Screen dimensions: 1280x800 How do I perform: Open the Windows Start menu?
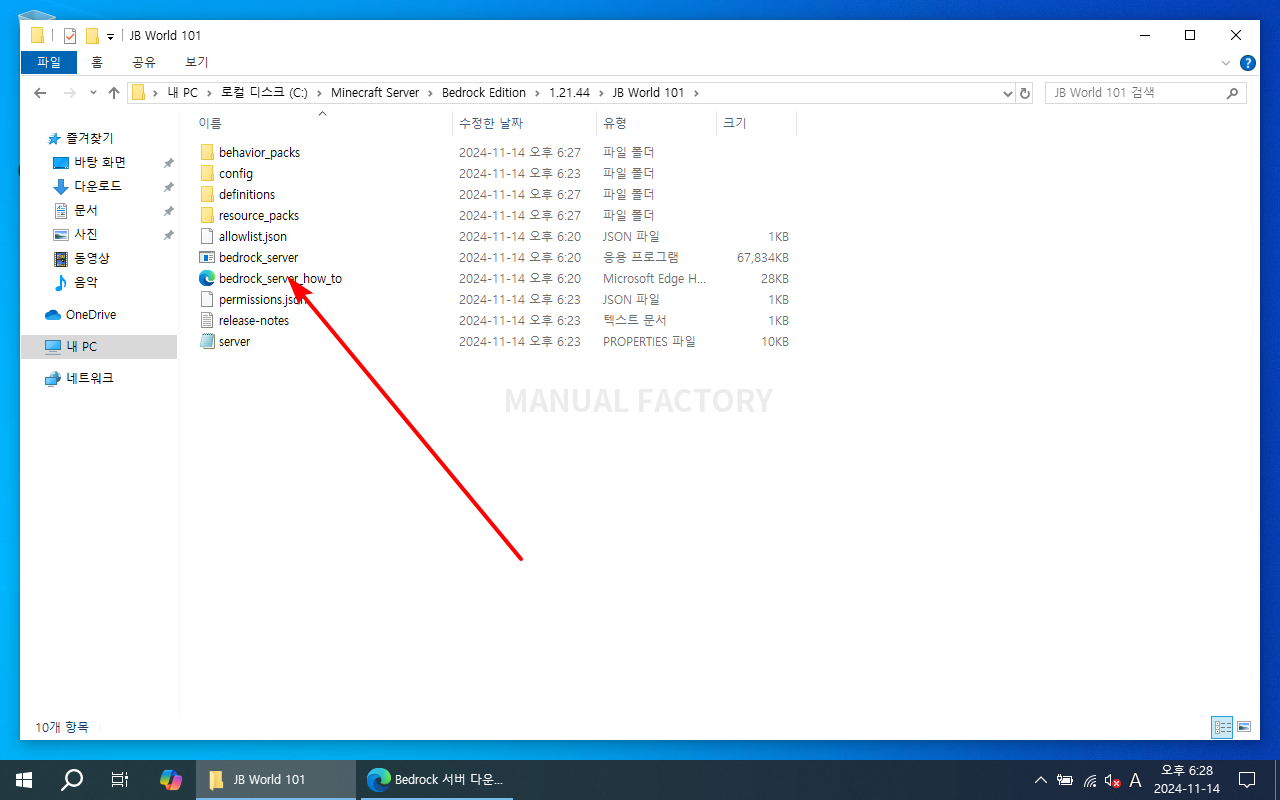(24, 780)
